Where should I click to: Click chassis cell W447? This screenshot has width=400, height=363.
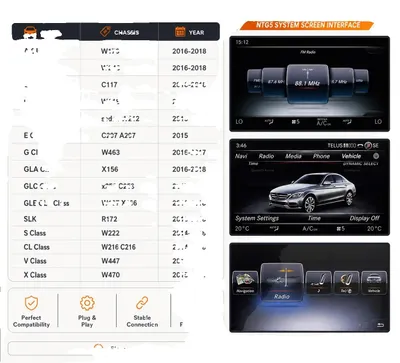point(110,261)
